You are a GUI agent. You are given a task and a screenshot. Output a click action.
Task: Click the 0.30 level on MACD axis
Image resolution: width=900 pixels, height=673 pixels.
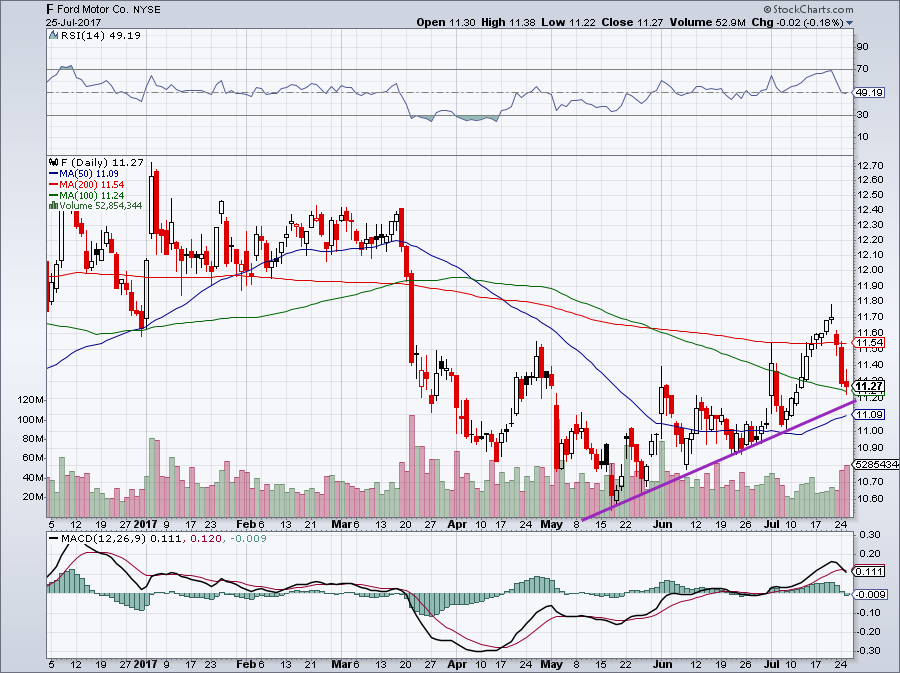(871, 535)
